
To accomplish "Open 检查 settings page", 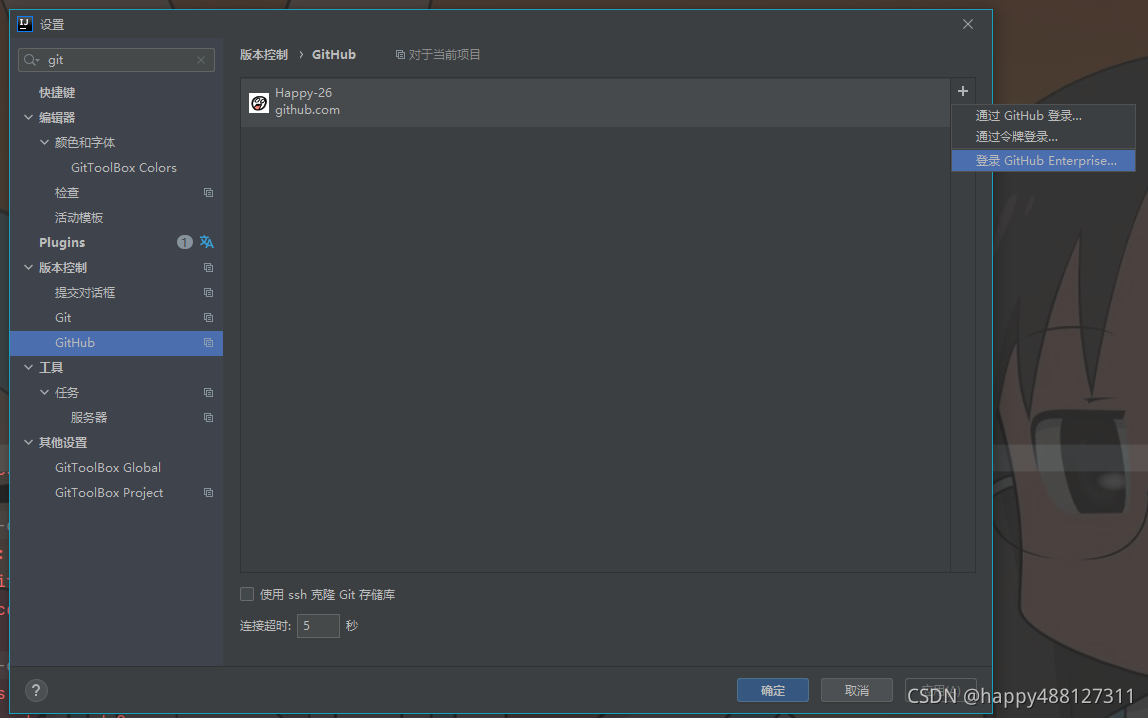I will click(x=67, y=192).
